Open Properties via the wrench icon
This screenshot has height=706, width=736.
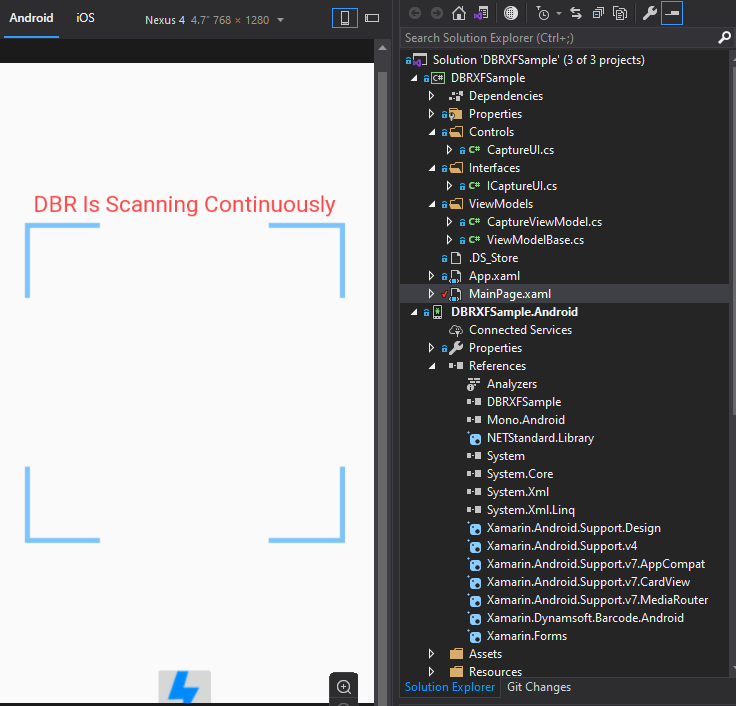point(650,13)
